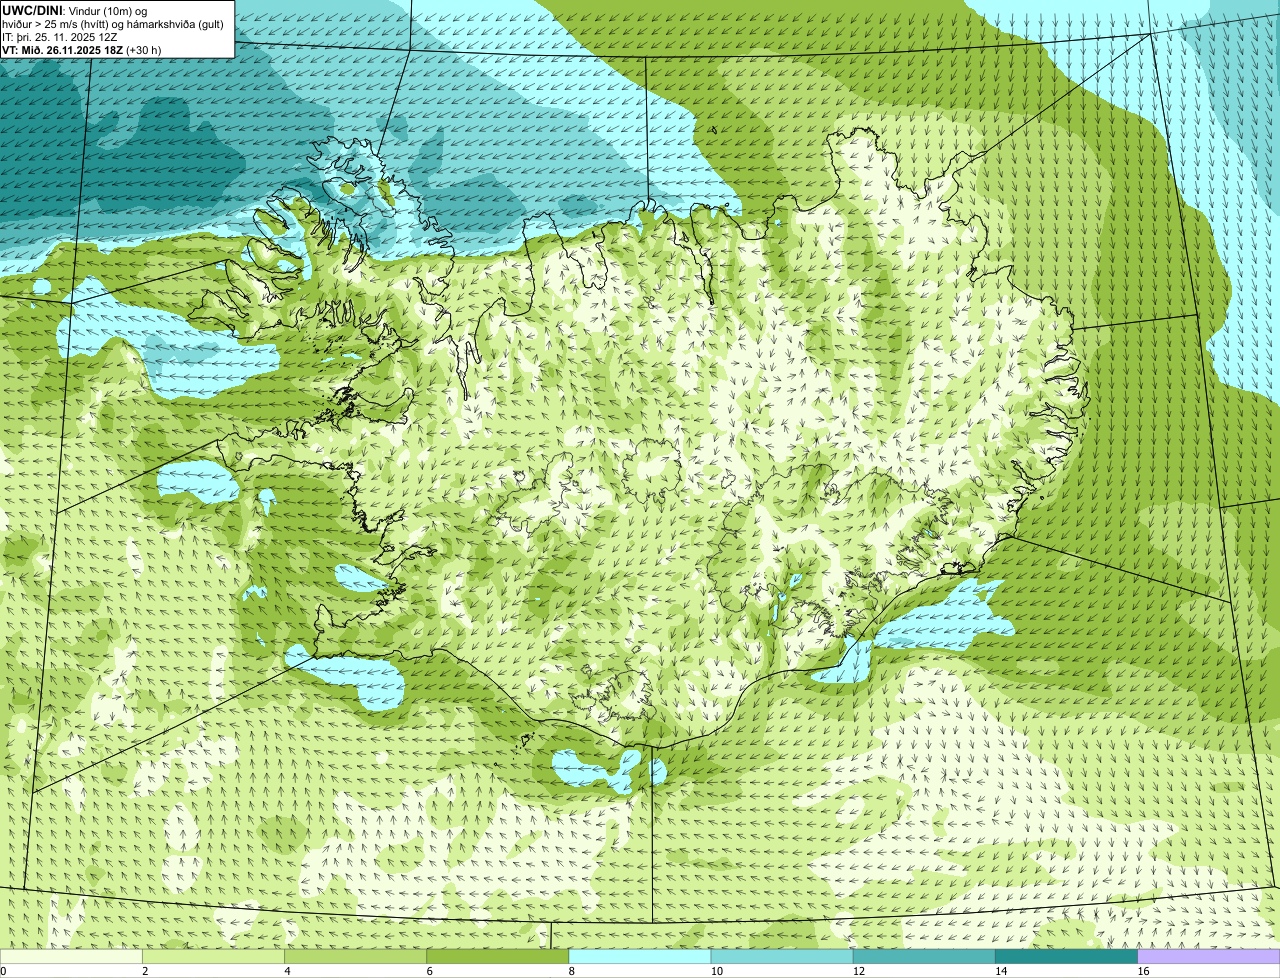The image size is (1280, 978).
Task: Click the legend scale label "8"
Action: click(572, 971)
